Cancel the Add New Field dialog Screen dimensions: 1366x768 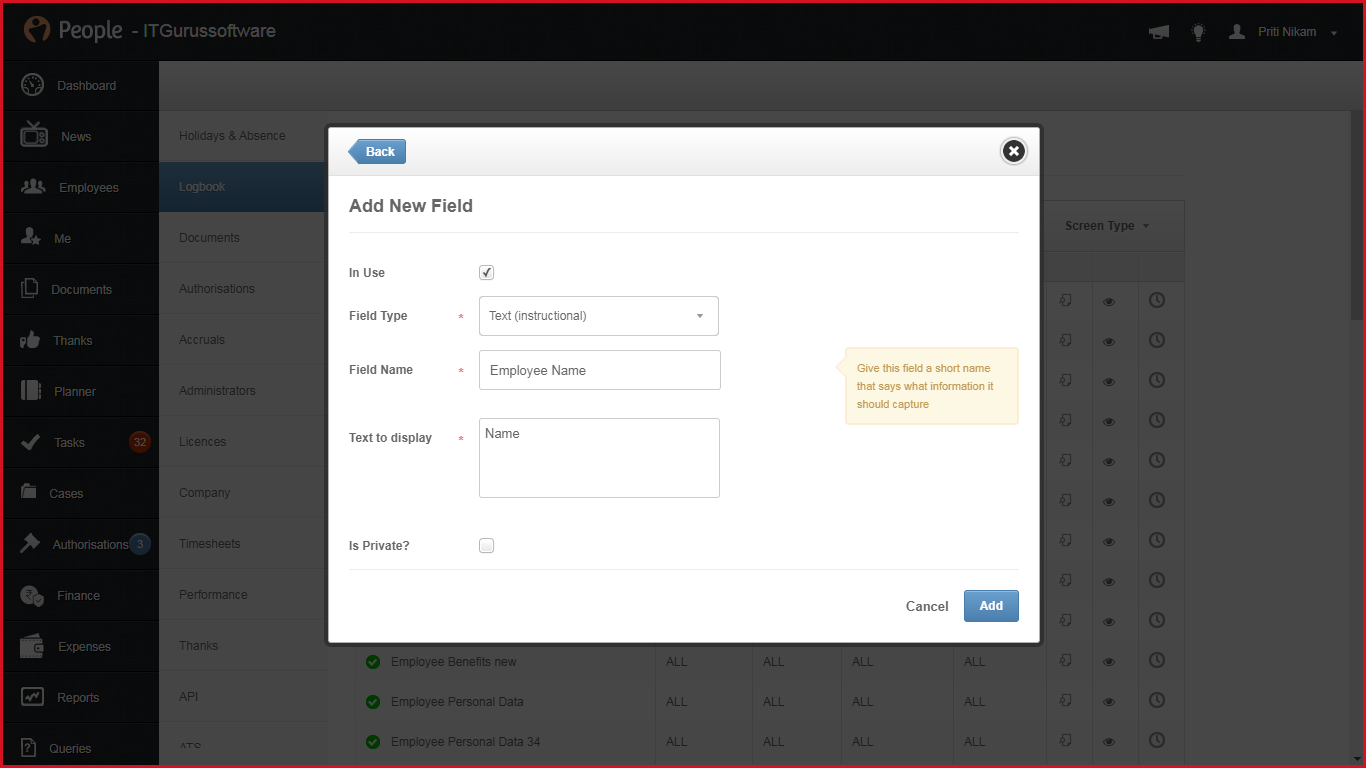click(x=927, y=607)
